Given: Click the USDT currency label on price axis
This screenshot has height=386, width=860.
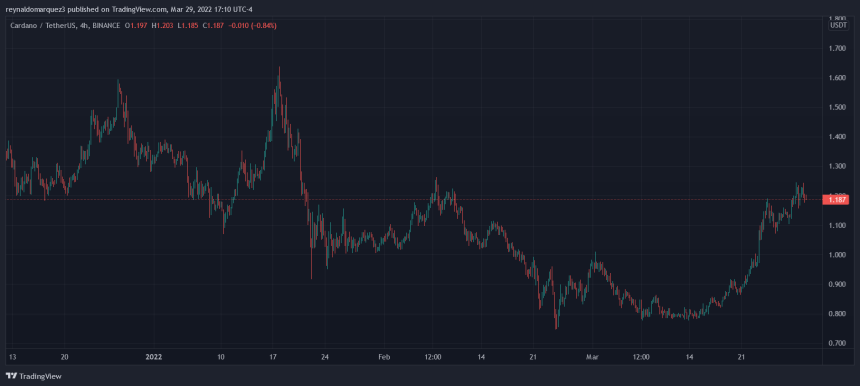Looking at the screenshot, I should [x=838, y=25].
